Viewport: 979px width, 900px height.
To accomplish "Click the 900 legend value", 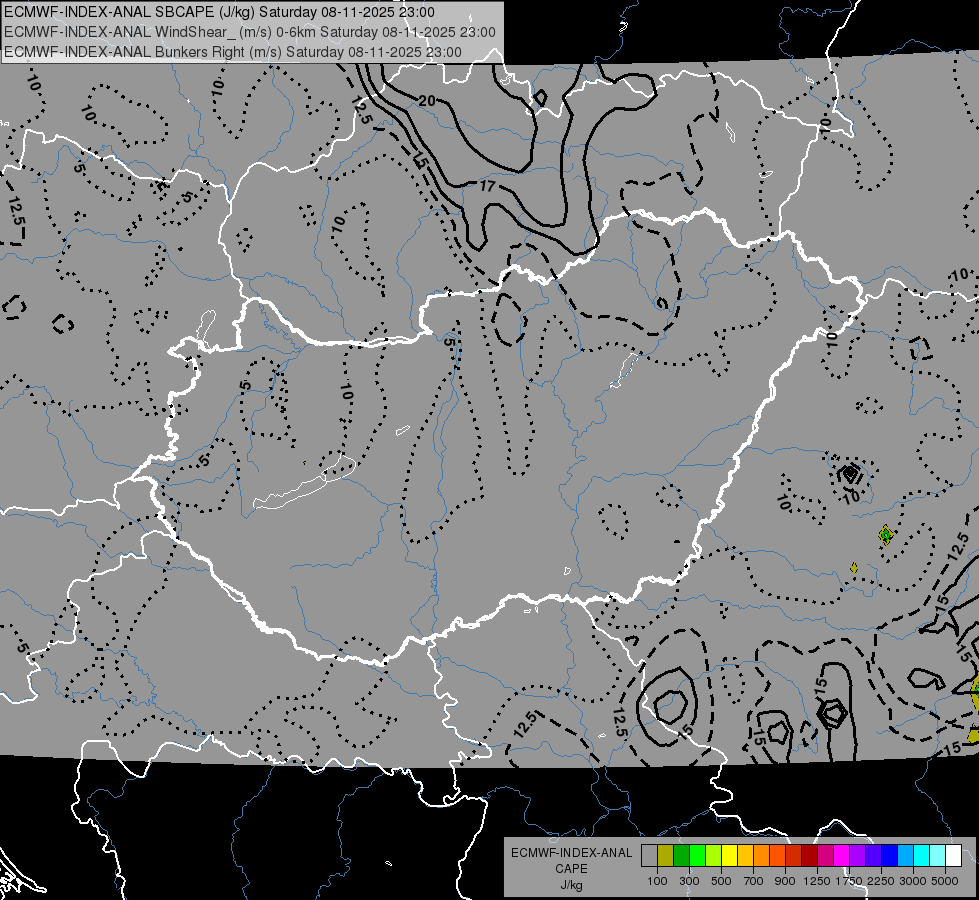I will (785, 881).
